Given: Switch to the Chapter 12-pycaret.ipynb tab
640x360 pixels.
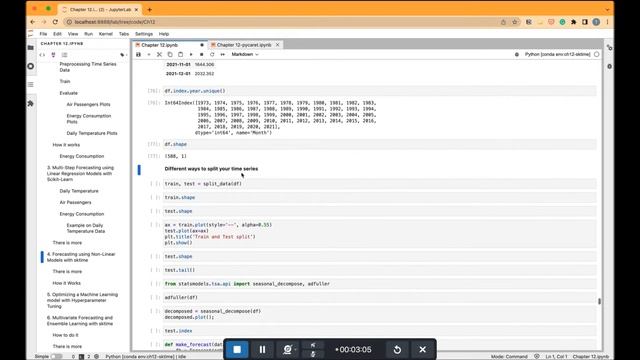Looking at the screenshot, I should coord(244,45).
